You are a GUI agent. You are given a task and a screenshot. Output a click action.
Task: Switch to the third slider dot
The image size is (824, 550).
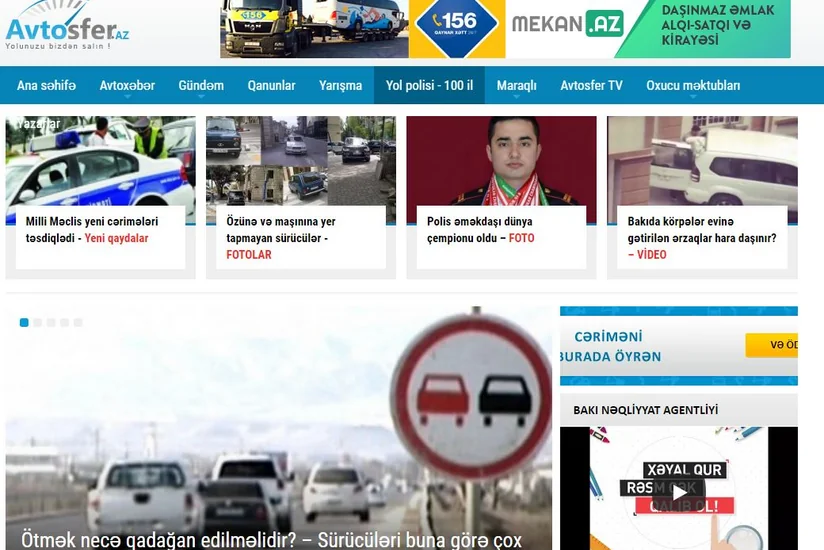pos(51,323)
